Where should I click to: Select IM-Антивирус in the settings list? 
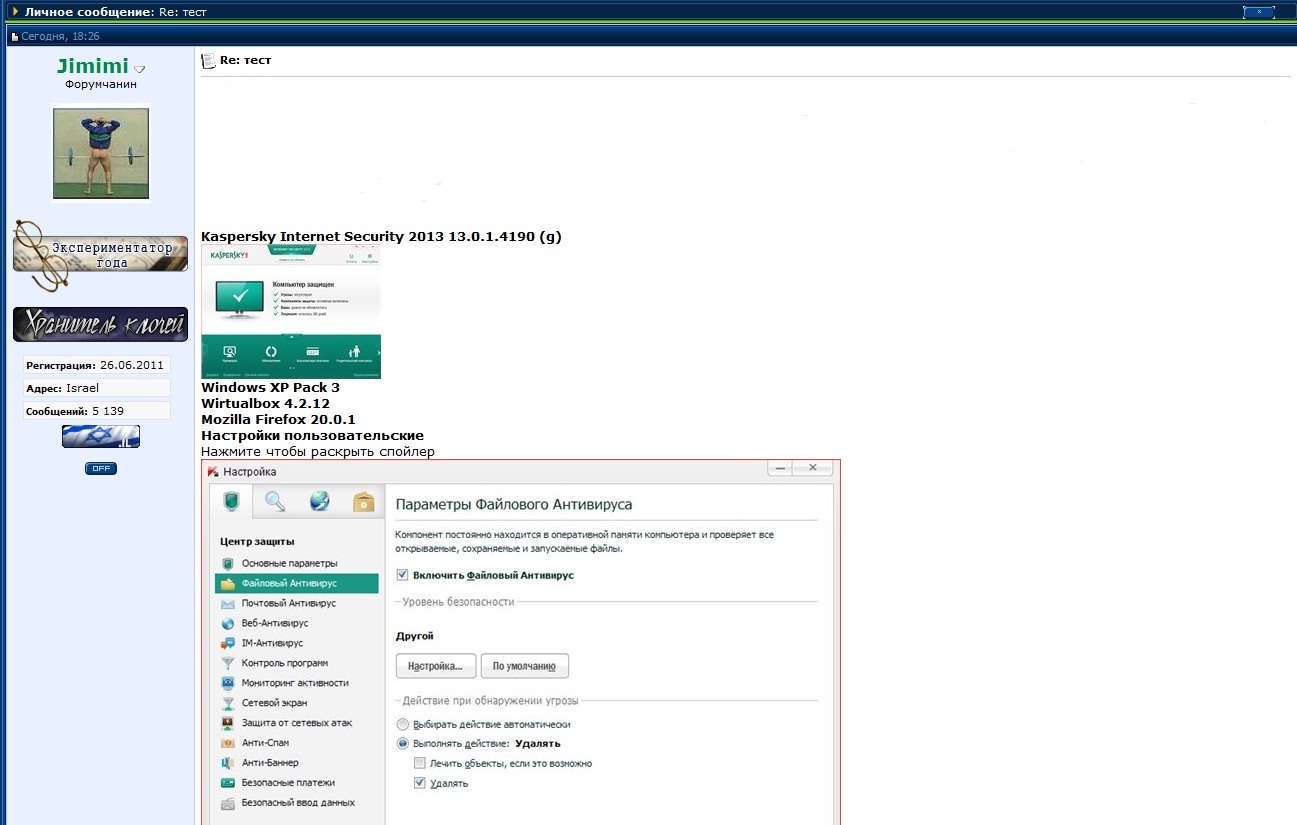coord(272,644)
